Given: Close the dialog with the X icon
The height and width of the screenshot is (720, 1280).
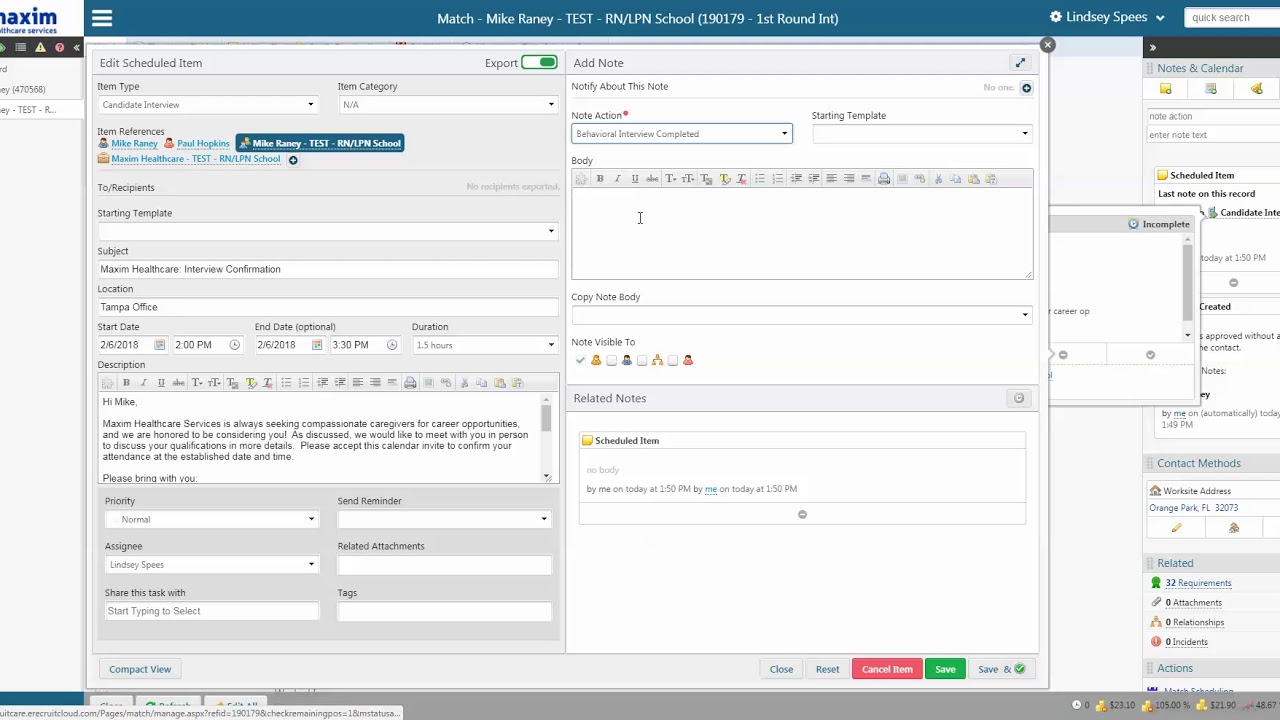Looking at the screenshot, I should click(1047, 45).
